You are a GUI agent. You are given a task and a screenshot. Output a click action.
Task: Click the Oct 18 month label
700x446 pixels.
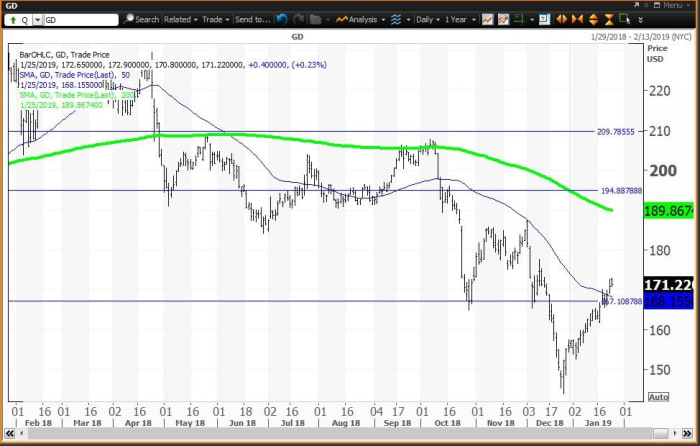(x=447, y=423)
